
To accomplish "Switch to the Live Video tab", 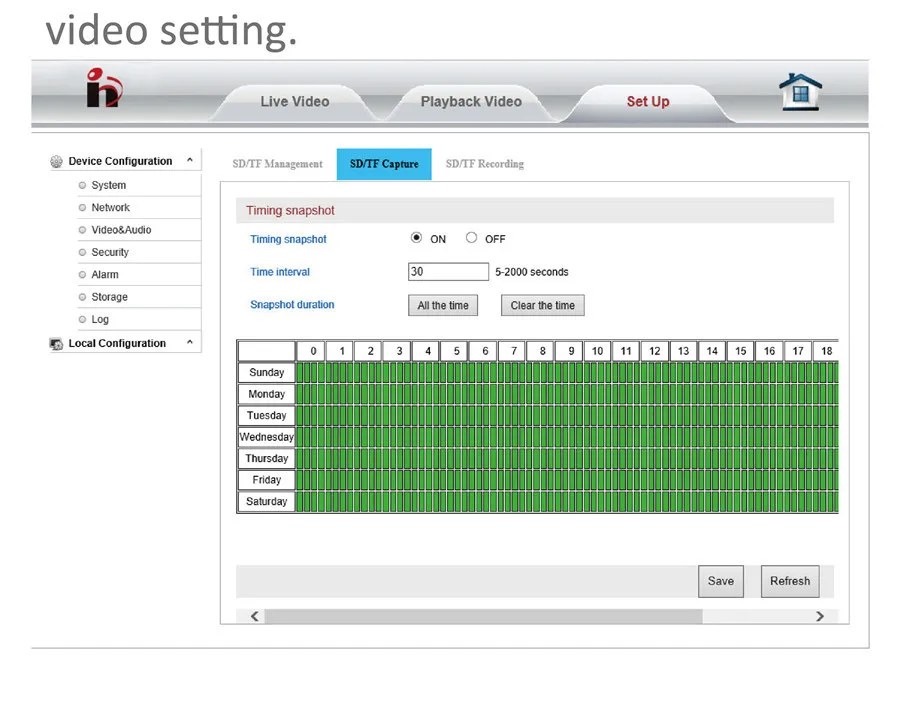I will point(294,102).
